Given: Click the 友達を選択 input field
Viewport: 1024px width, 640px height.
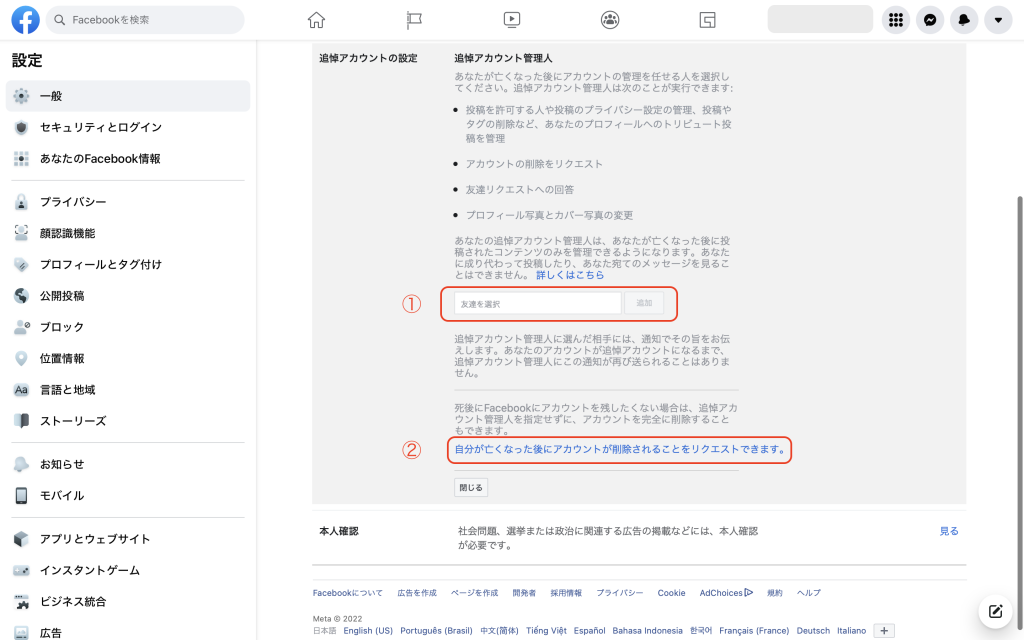Looking at the screenshot, I should [x=537, y=304].
